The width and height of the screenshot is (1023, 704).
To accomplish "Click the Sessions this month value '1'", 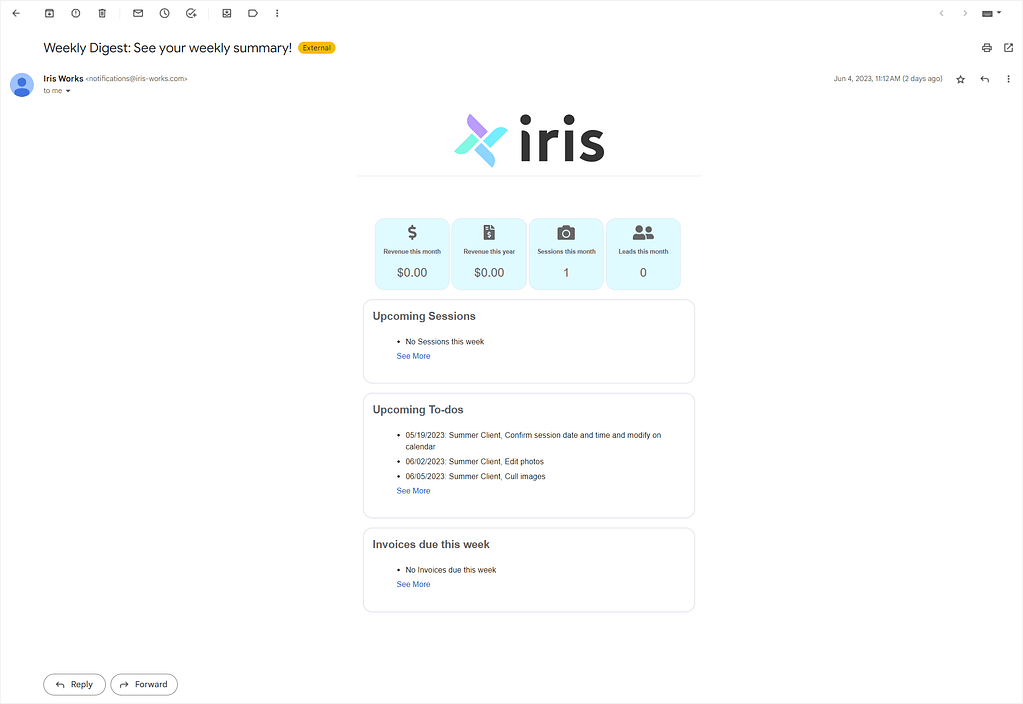I will [x=566, y=273].
